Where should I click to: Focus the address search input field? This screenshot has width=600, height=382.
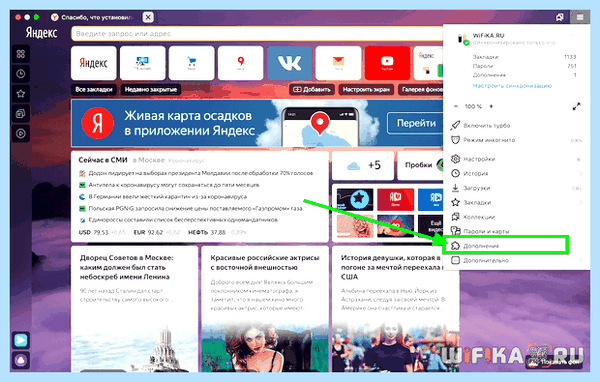tap(256, 34)
